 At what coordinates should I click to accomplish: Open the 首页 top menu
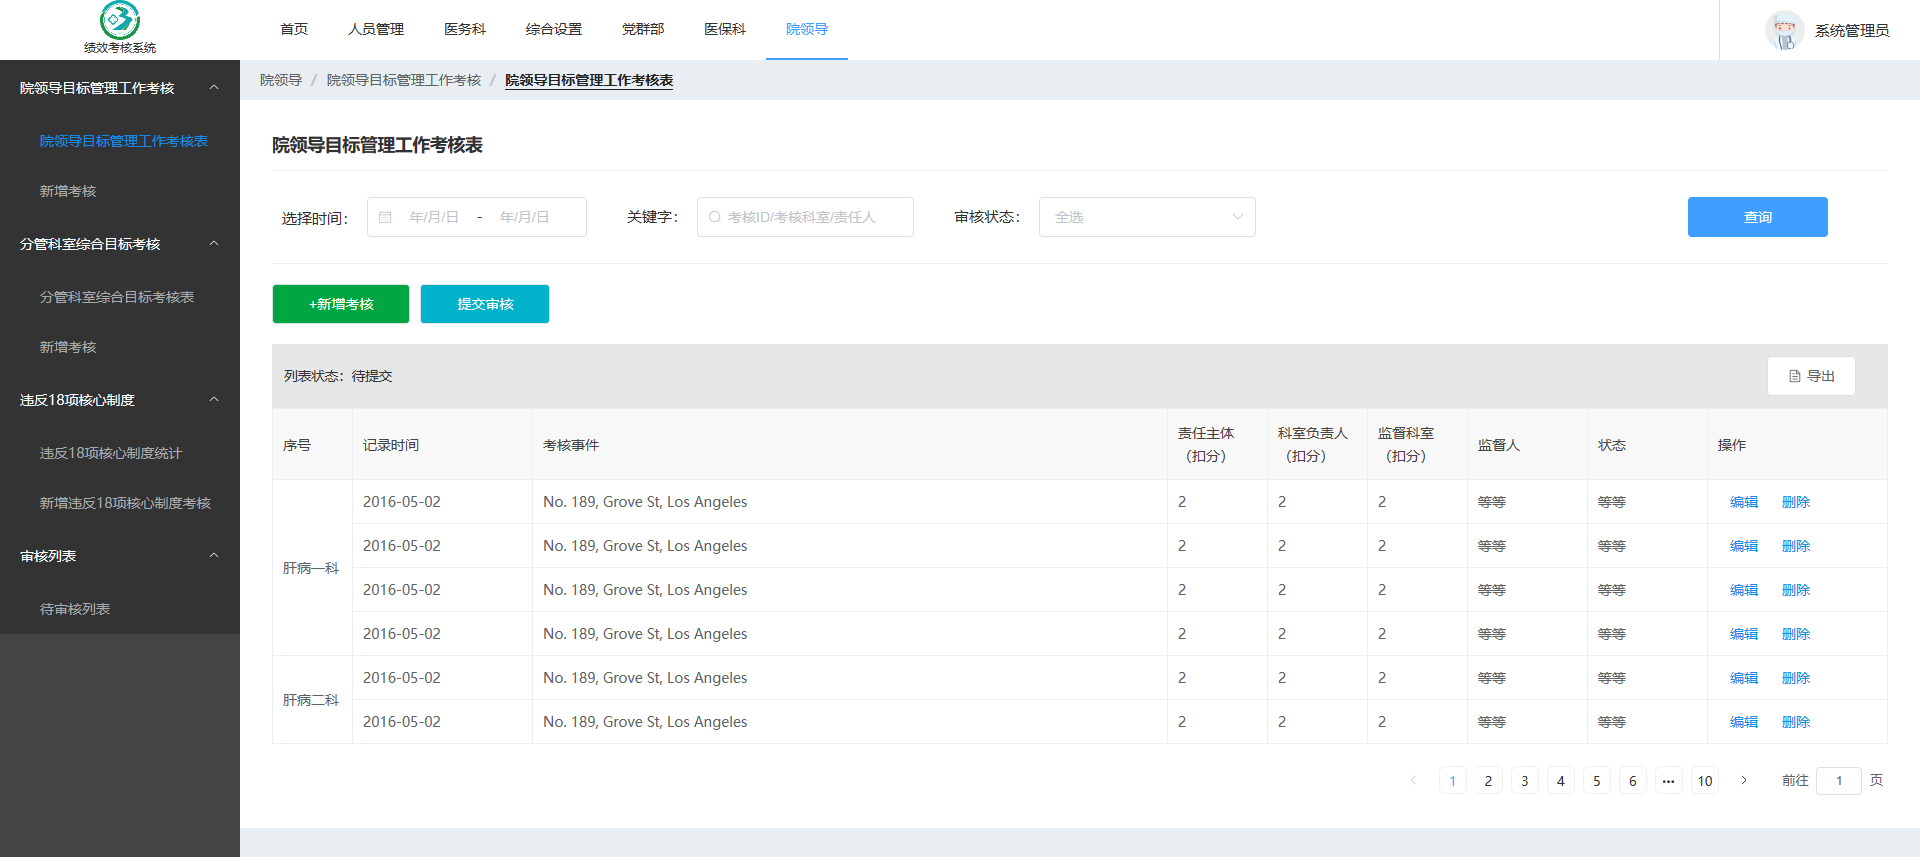click(294, 29)
